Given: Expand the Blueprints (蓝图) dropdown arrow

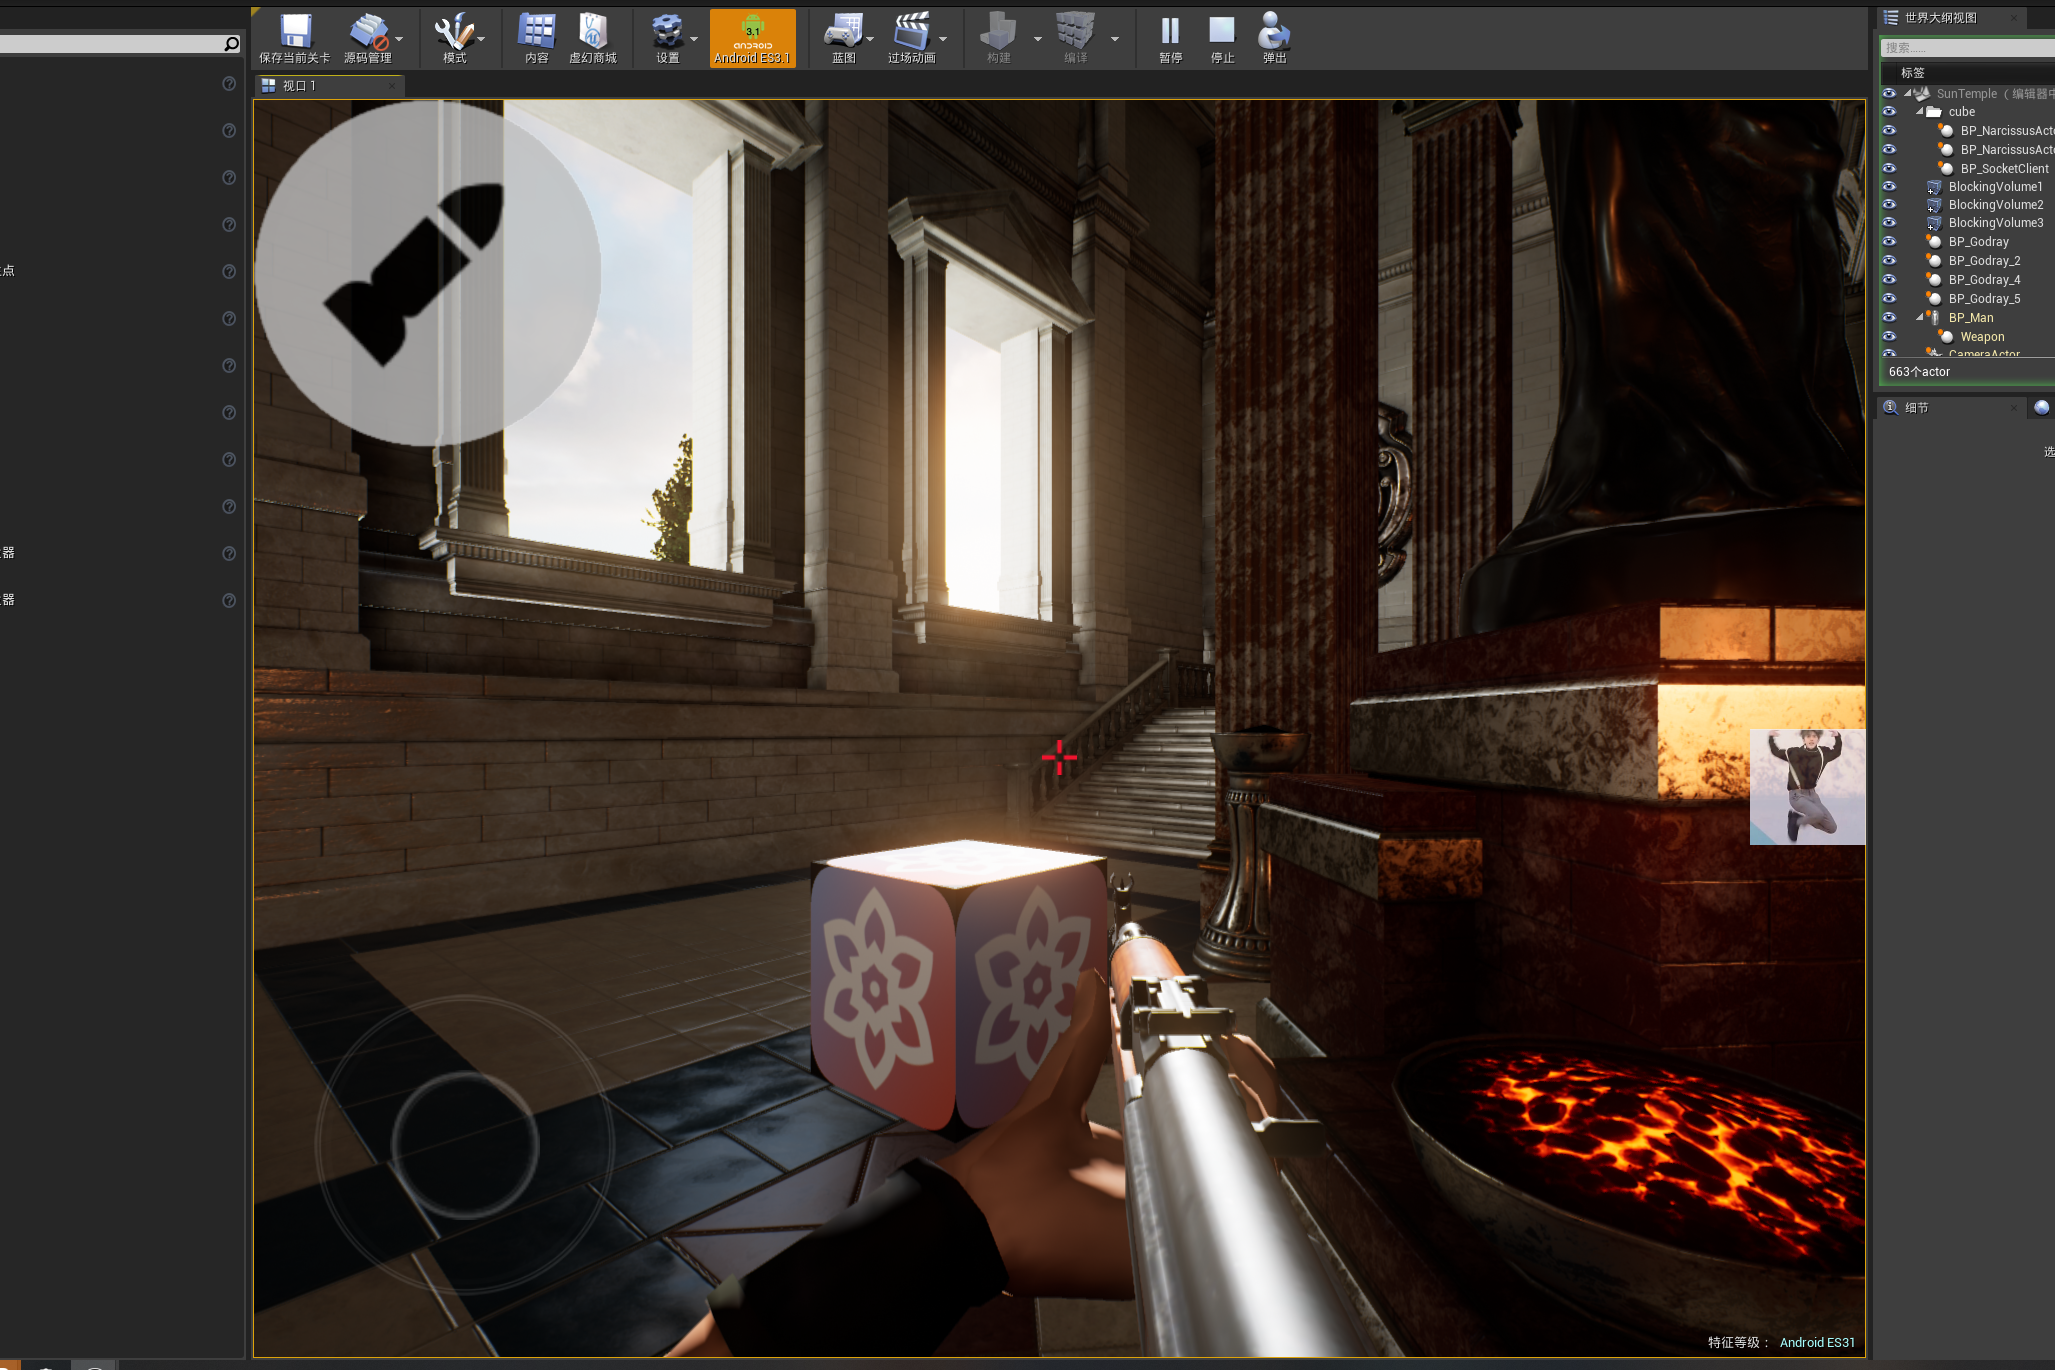Looking at the screenshot, I should (x=870, y=39).
